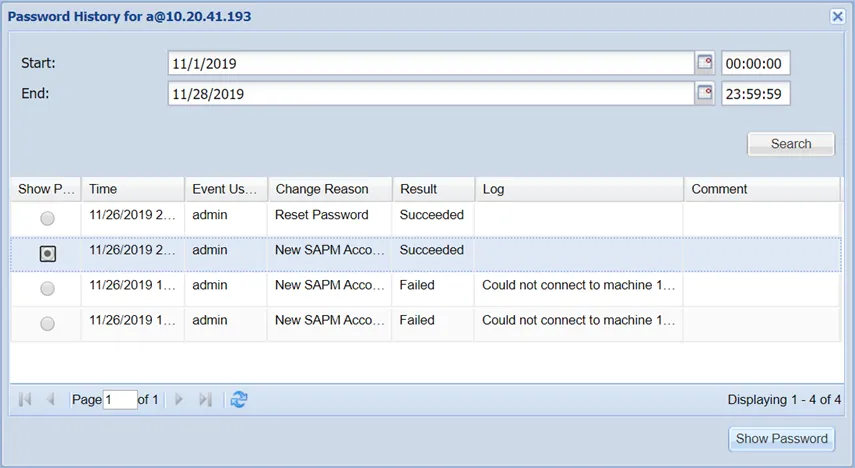Open the End date calendar picker
Screen dimensions: 855x468
pyautogui.click(x=705, y=93)
